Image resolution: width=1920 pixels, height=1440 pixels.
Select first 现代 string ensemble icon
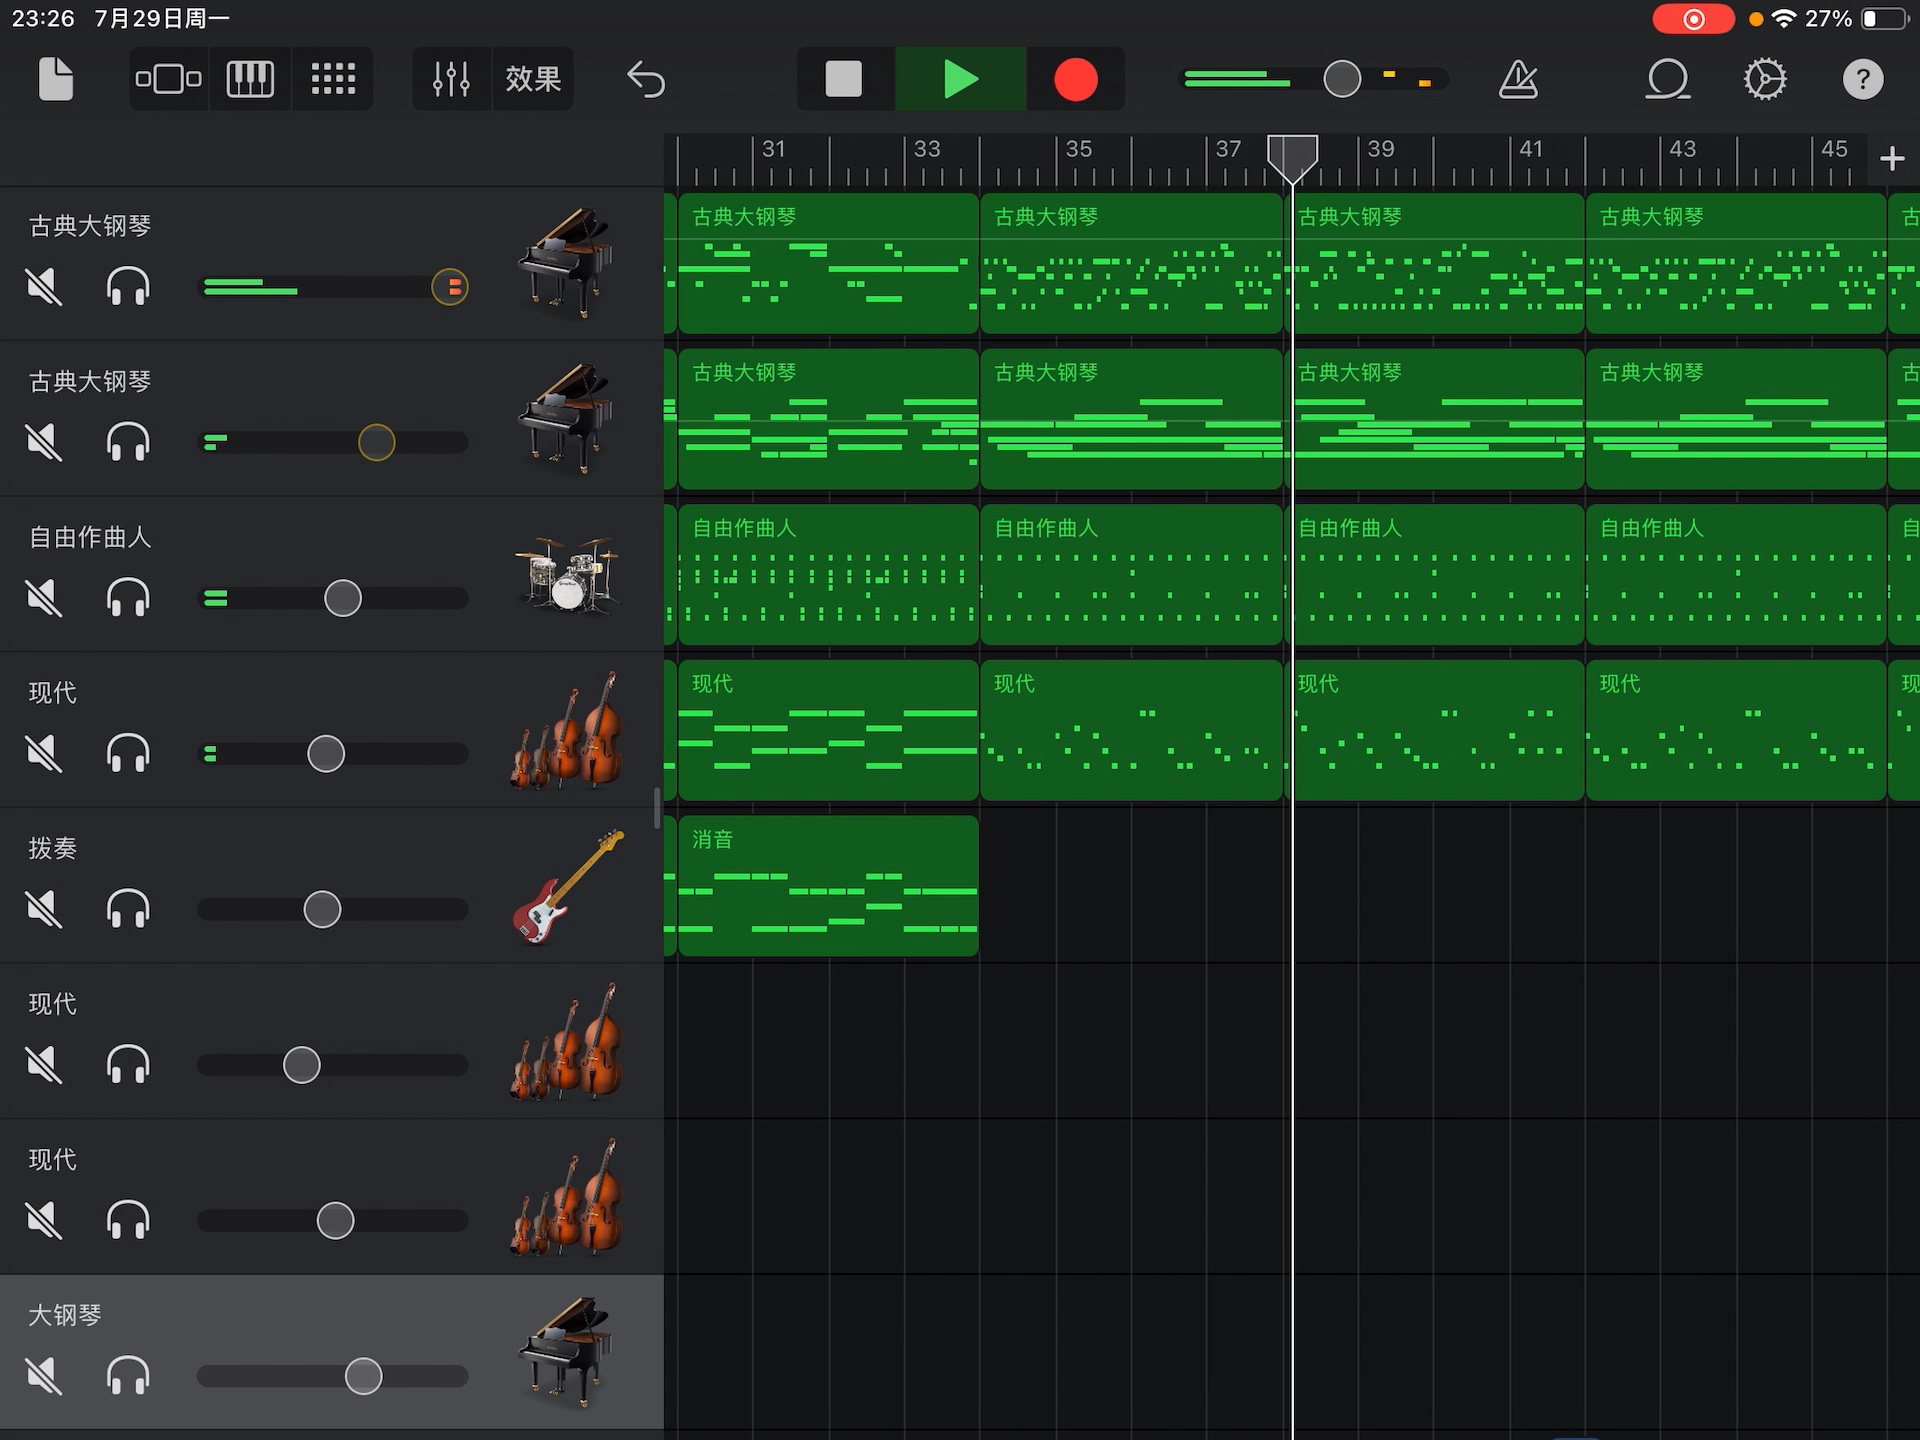[566, 730]
